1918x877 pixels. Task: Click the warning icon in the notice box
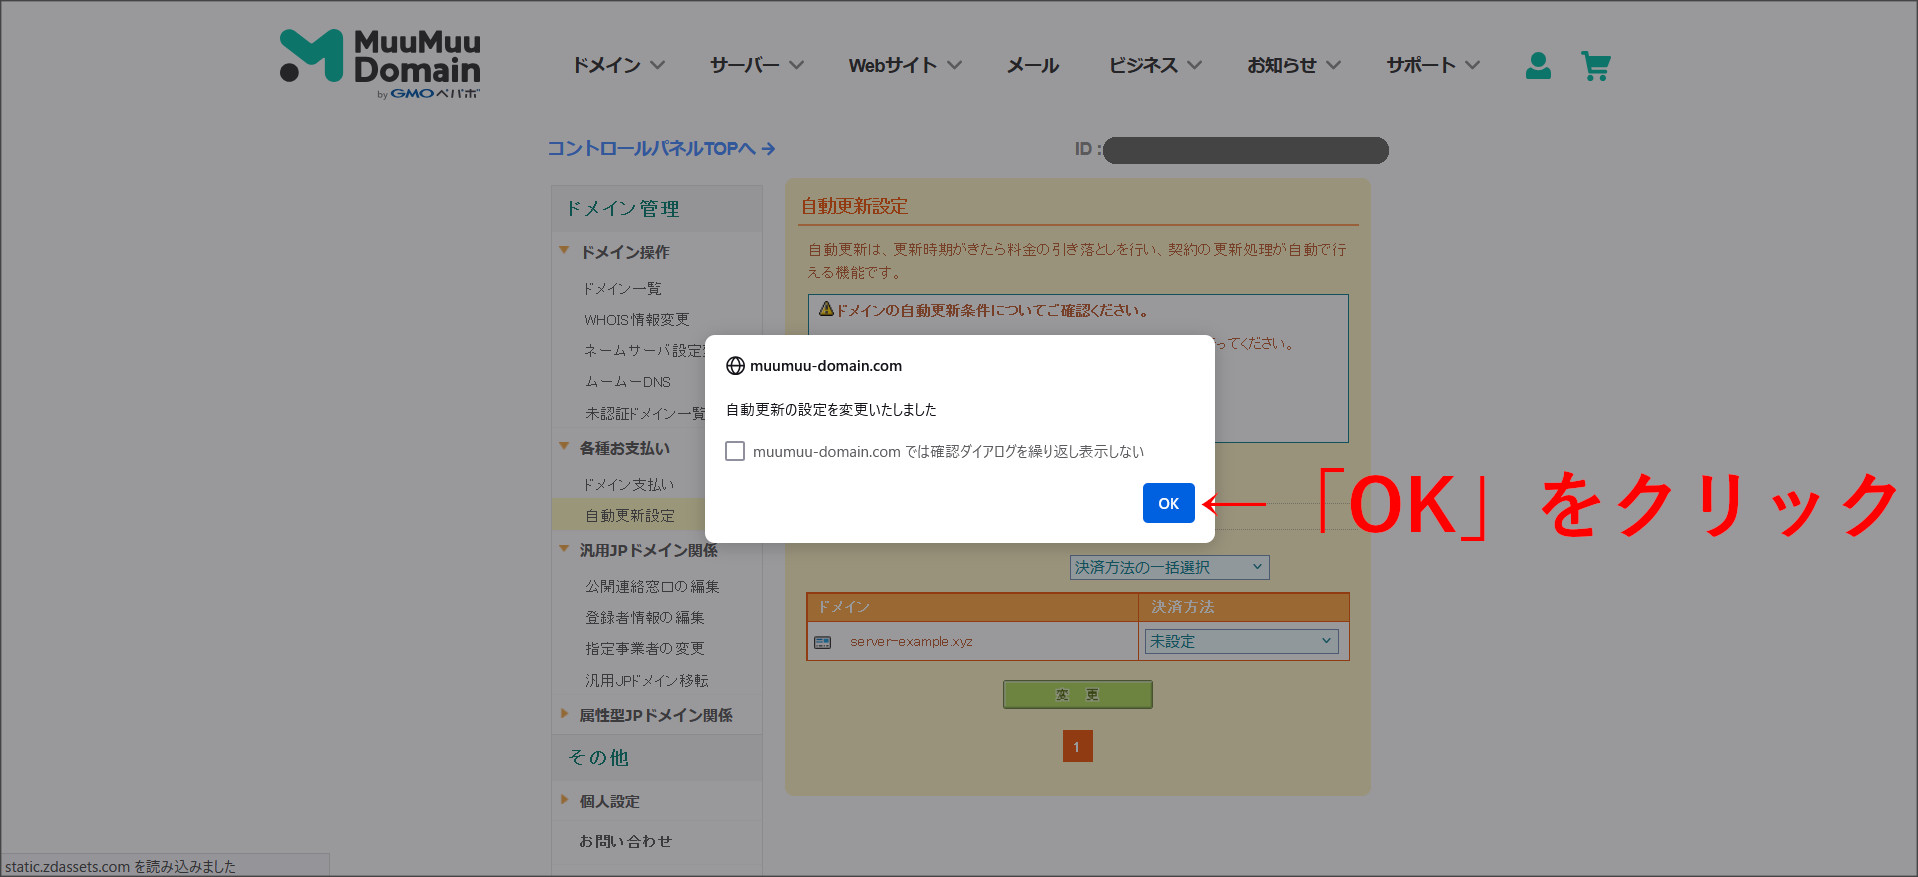[826, 309]
